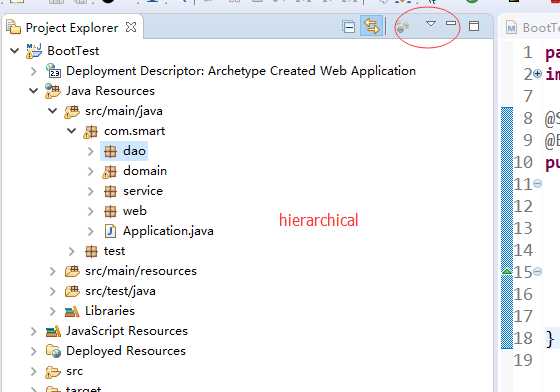Close the Project Explorer tab
The image size is (560, 392).
click(x=131, y=27)
